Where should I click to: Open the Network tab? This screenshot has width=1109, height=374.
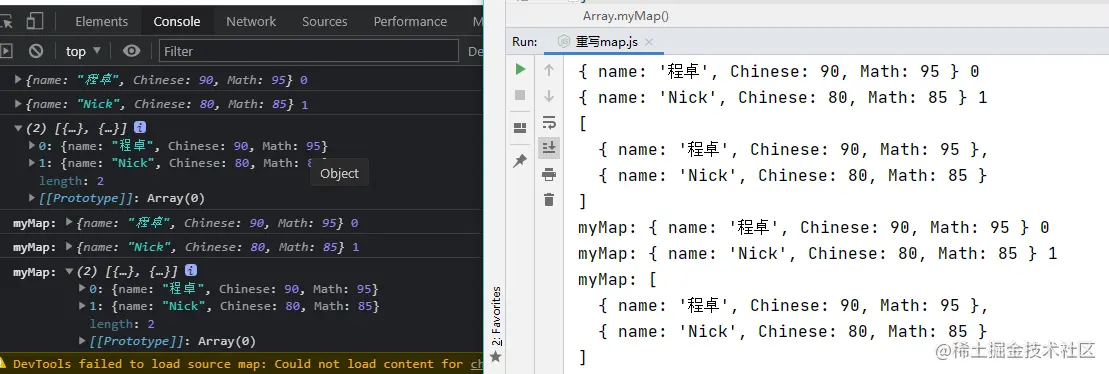[251, 21]
